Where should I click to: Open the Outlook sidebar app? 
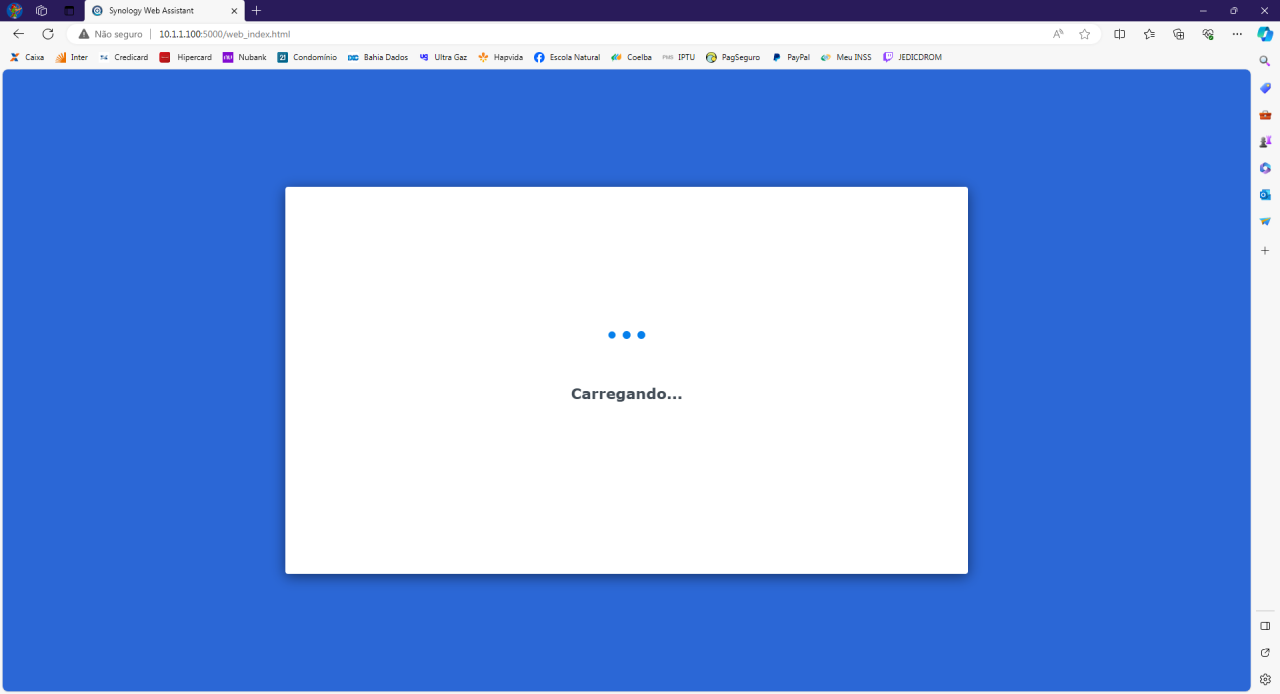click(x=1265, y=195)
